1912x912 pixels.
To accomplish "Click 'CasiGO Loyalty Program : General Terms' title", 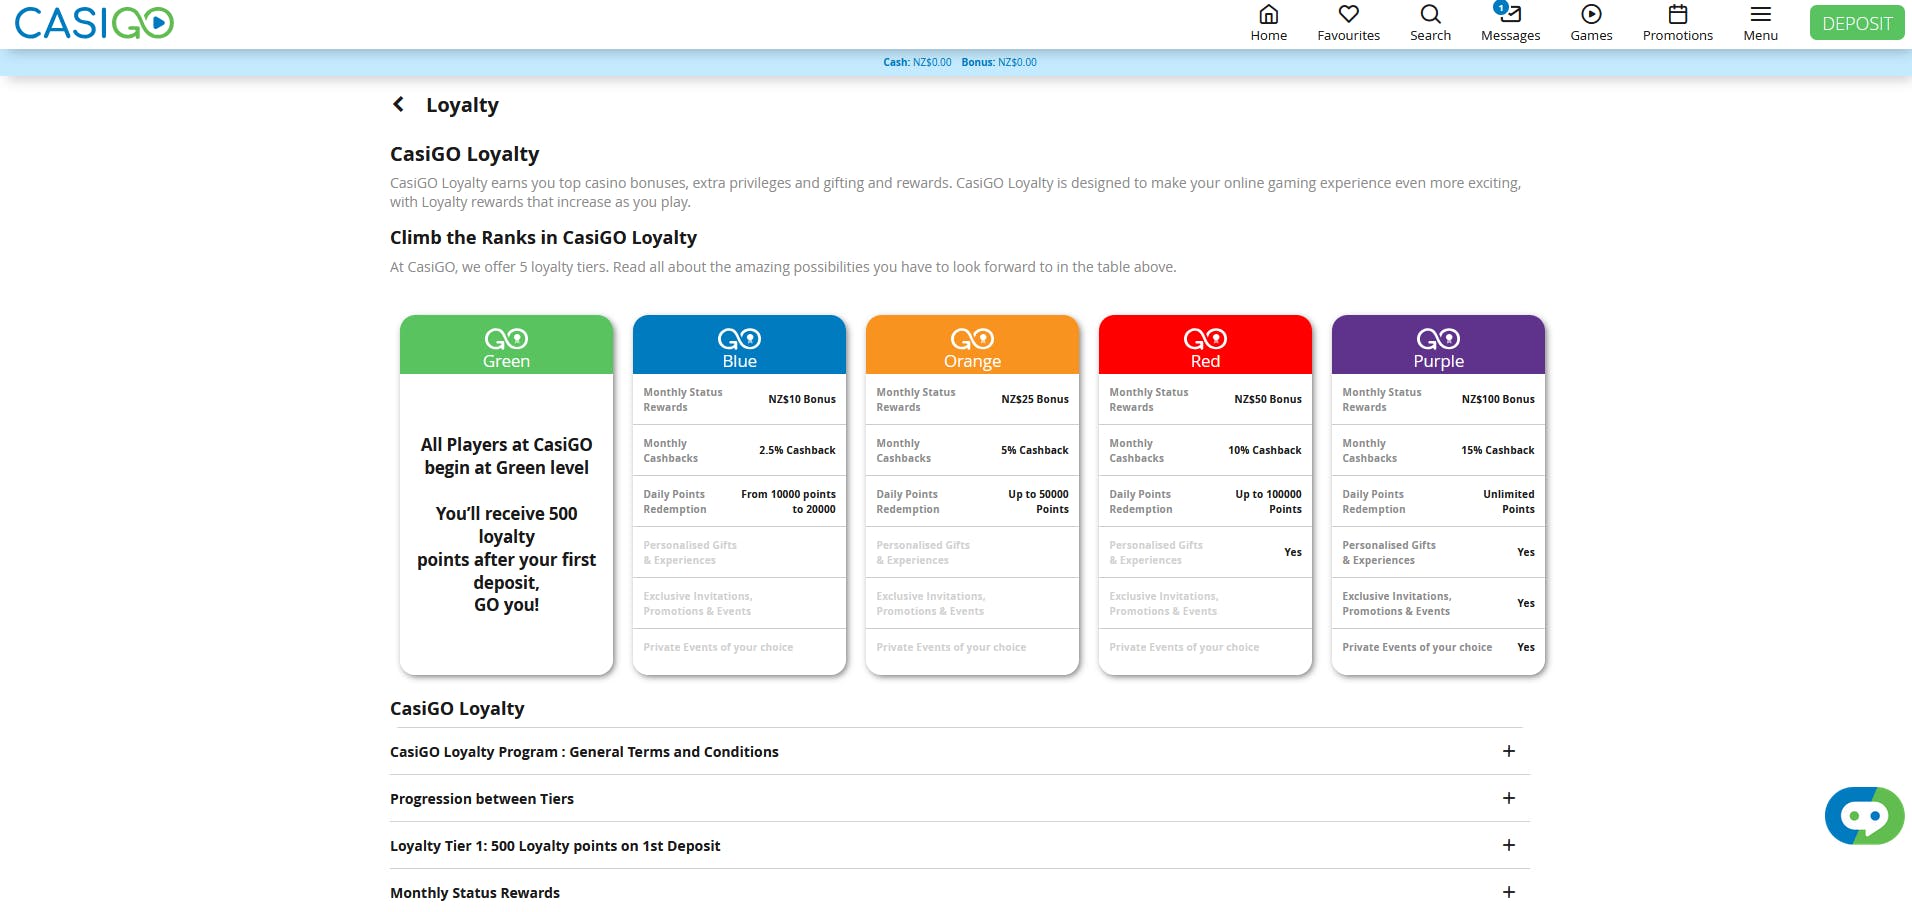I will [584, 752].
